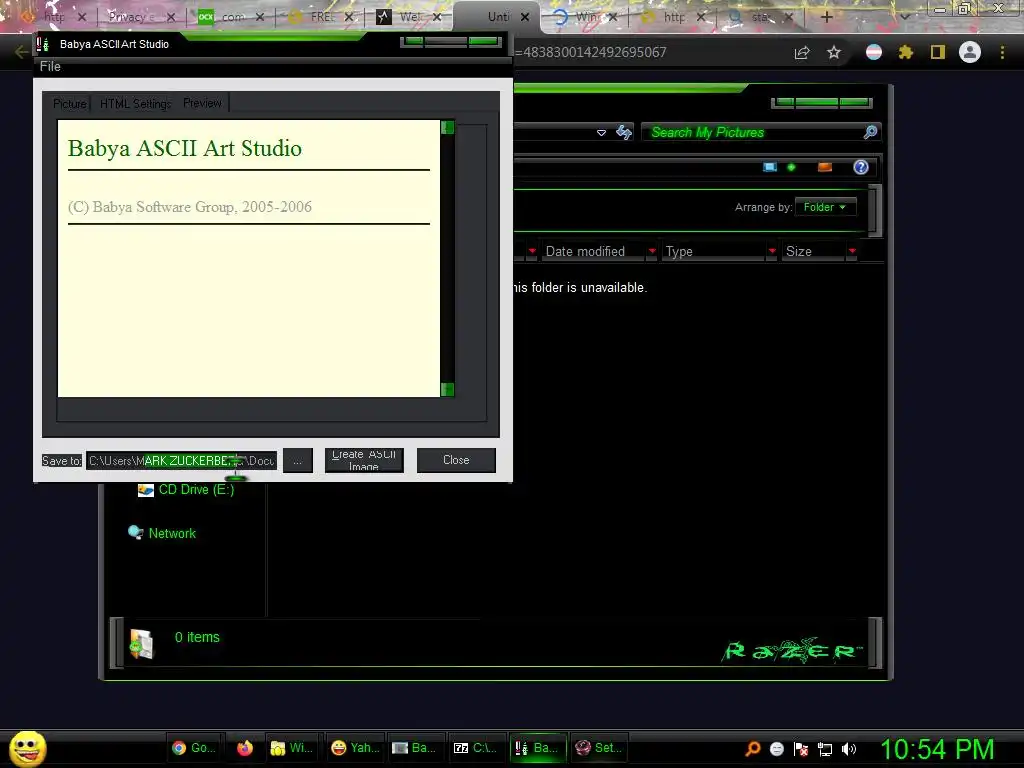Open the 'Wi...' folder taskbar button
1024x768 pixels.
click(x=291, y=748)
